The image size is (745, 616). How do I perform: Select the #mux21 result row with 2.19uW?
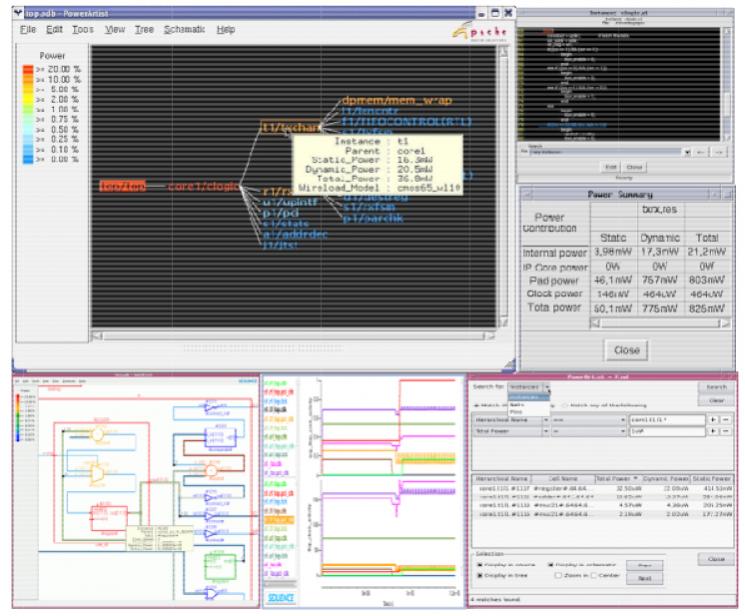pos(603,514)
